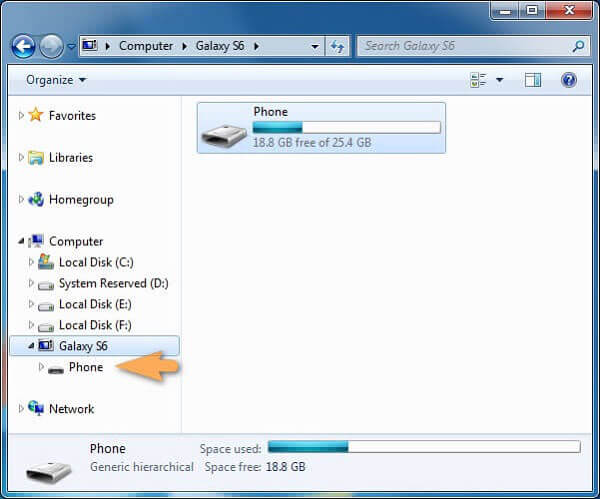Select Local Disk (F:) in the tree
Screen dimensions: 600x499
95,325
